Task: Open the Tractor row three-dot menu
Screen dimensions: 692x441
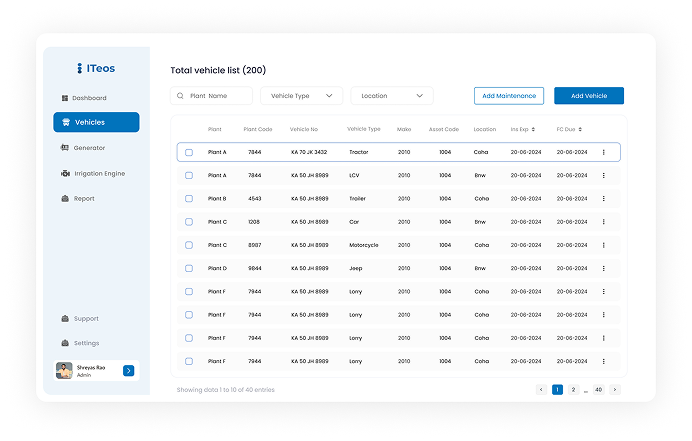Action: pos(603,152)
